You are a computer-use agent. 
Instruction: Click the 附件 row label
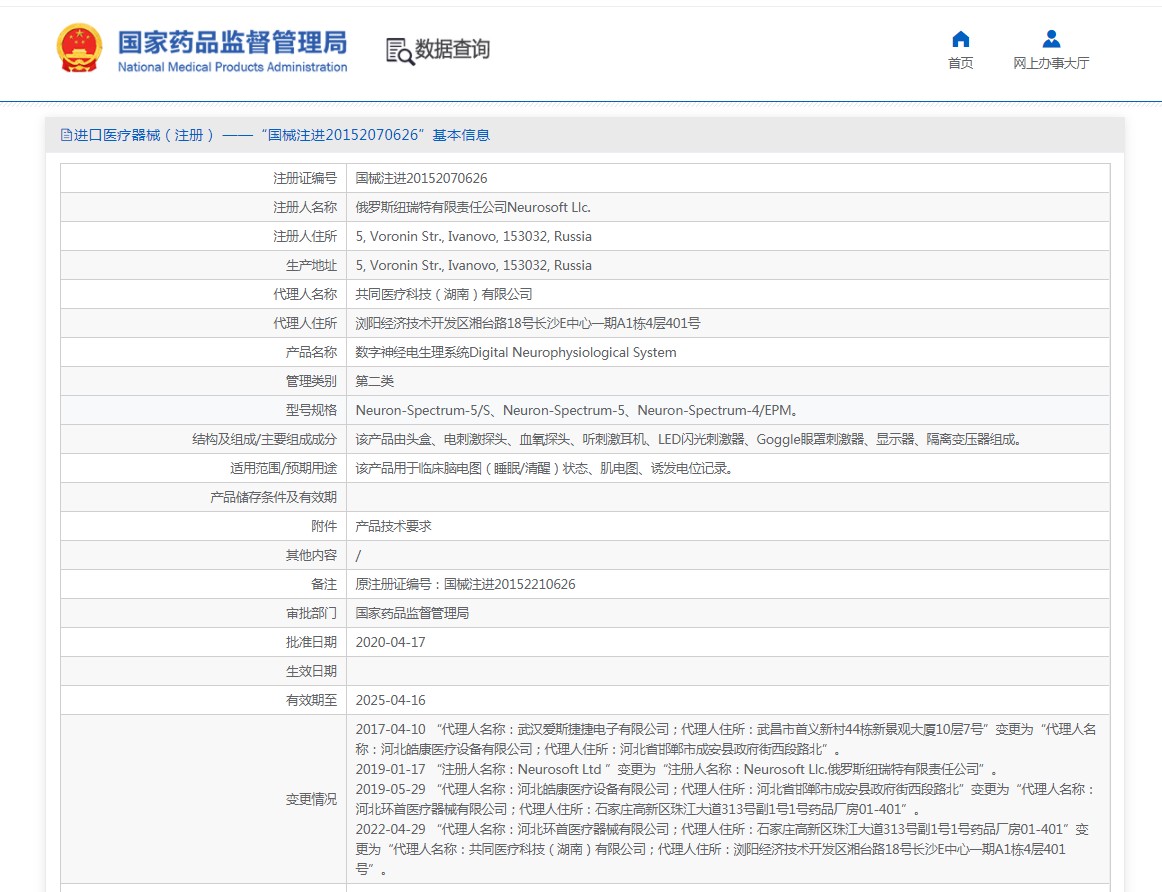(324, 526)
